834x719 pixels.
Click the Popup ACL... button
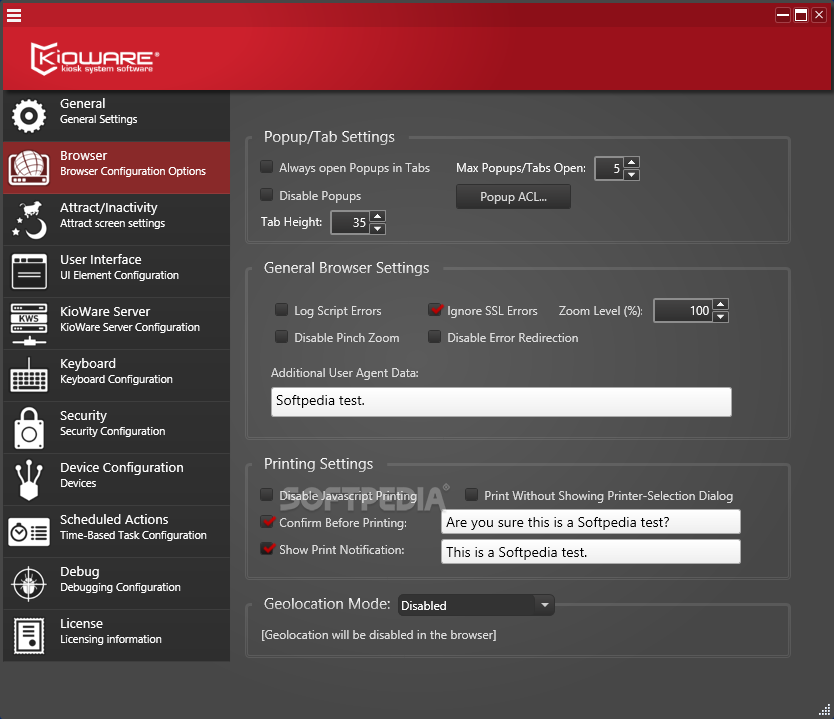click(x=513, y=197)
